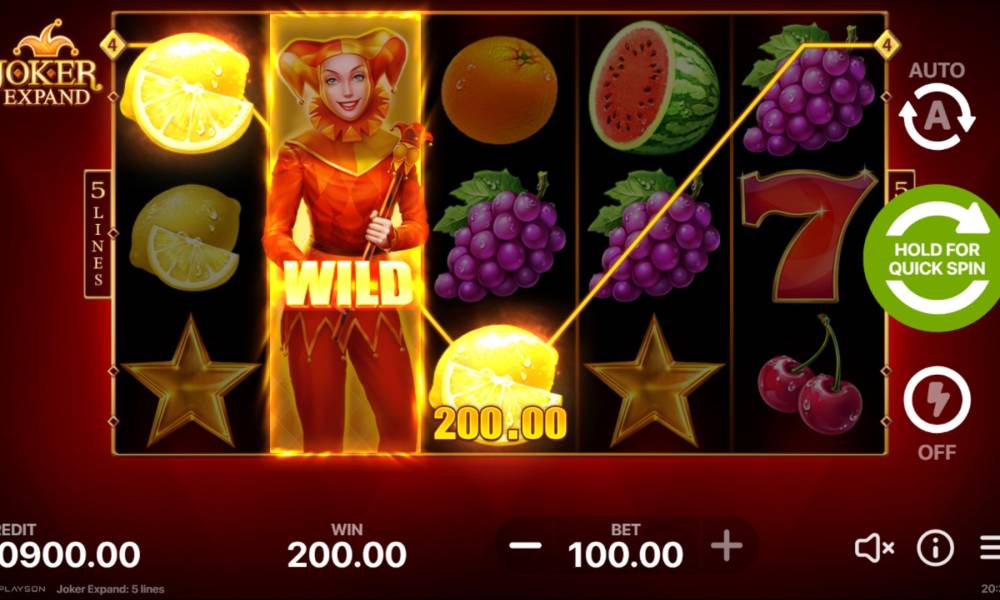This screenshot has width=1000, height=600.
Task: Click the WIN 200.00 display
Action: 347,546
